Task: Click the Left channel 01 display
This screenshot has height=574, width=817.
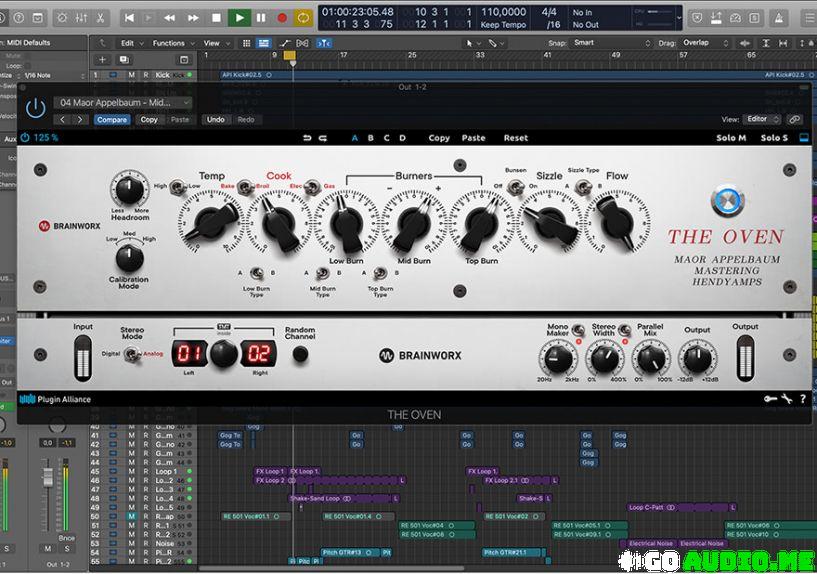Action: 189,354
